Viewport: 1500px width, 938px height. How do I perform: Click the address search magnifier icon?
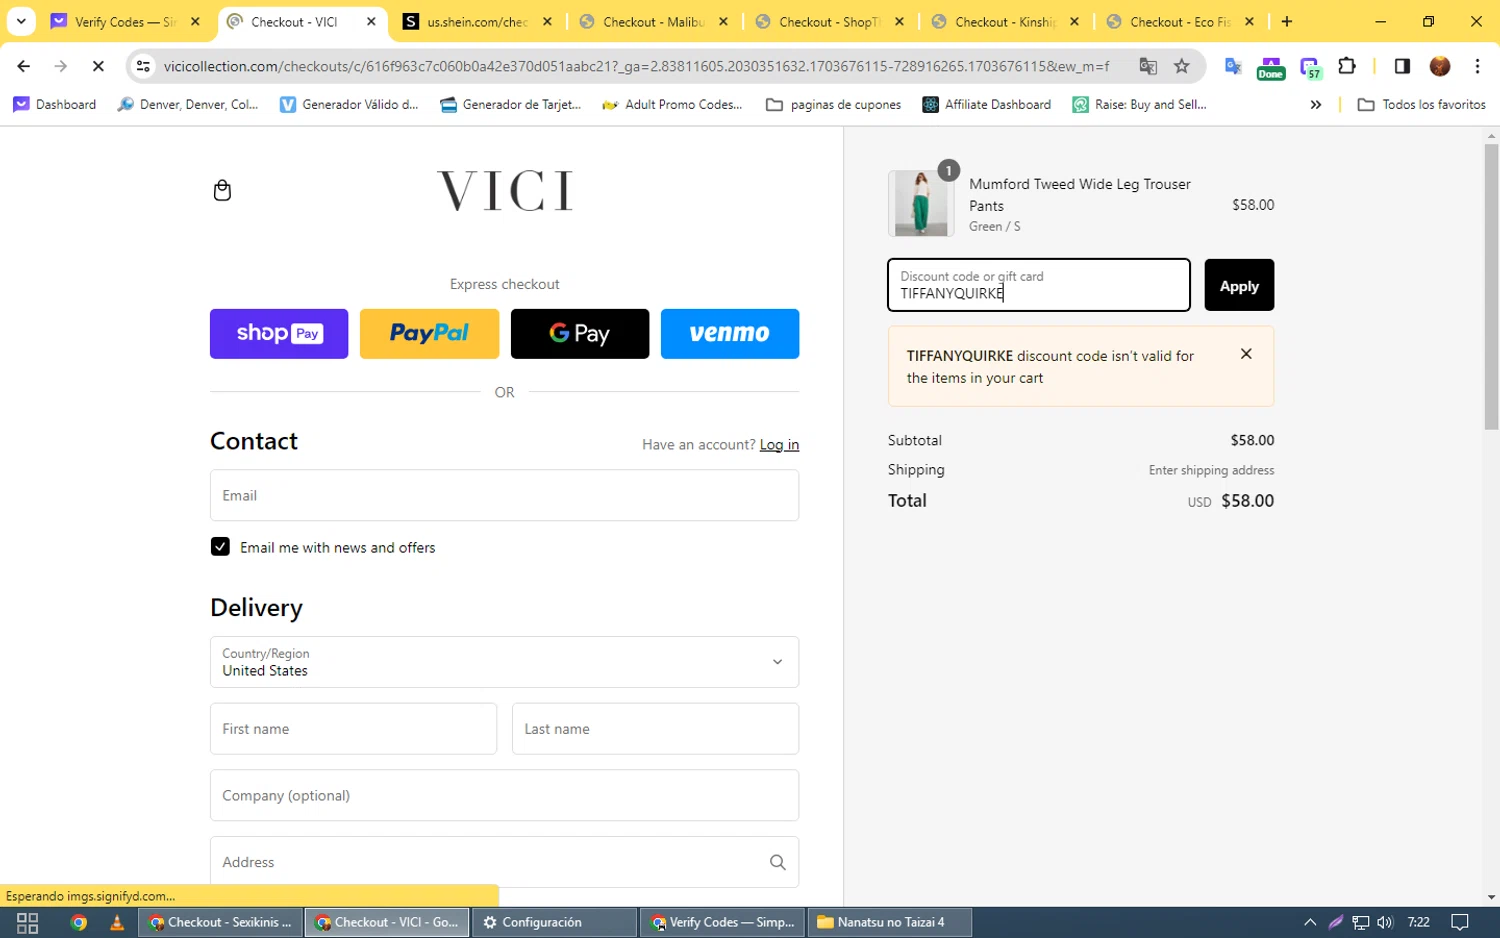pos(777,862)
